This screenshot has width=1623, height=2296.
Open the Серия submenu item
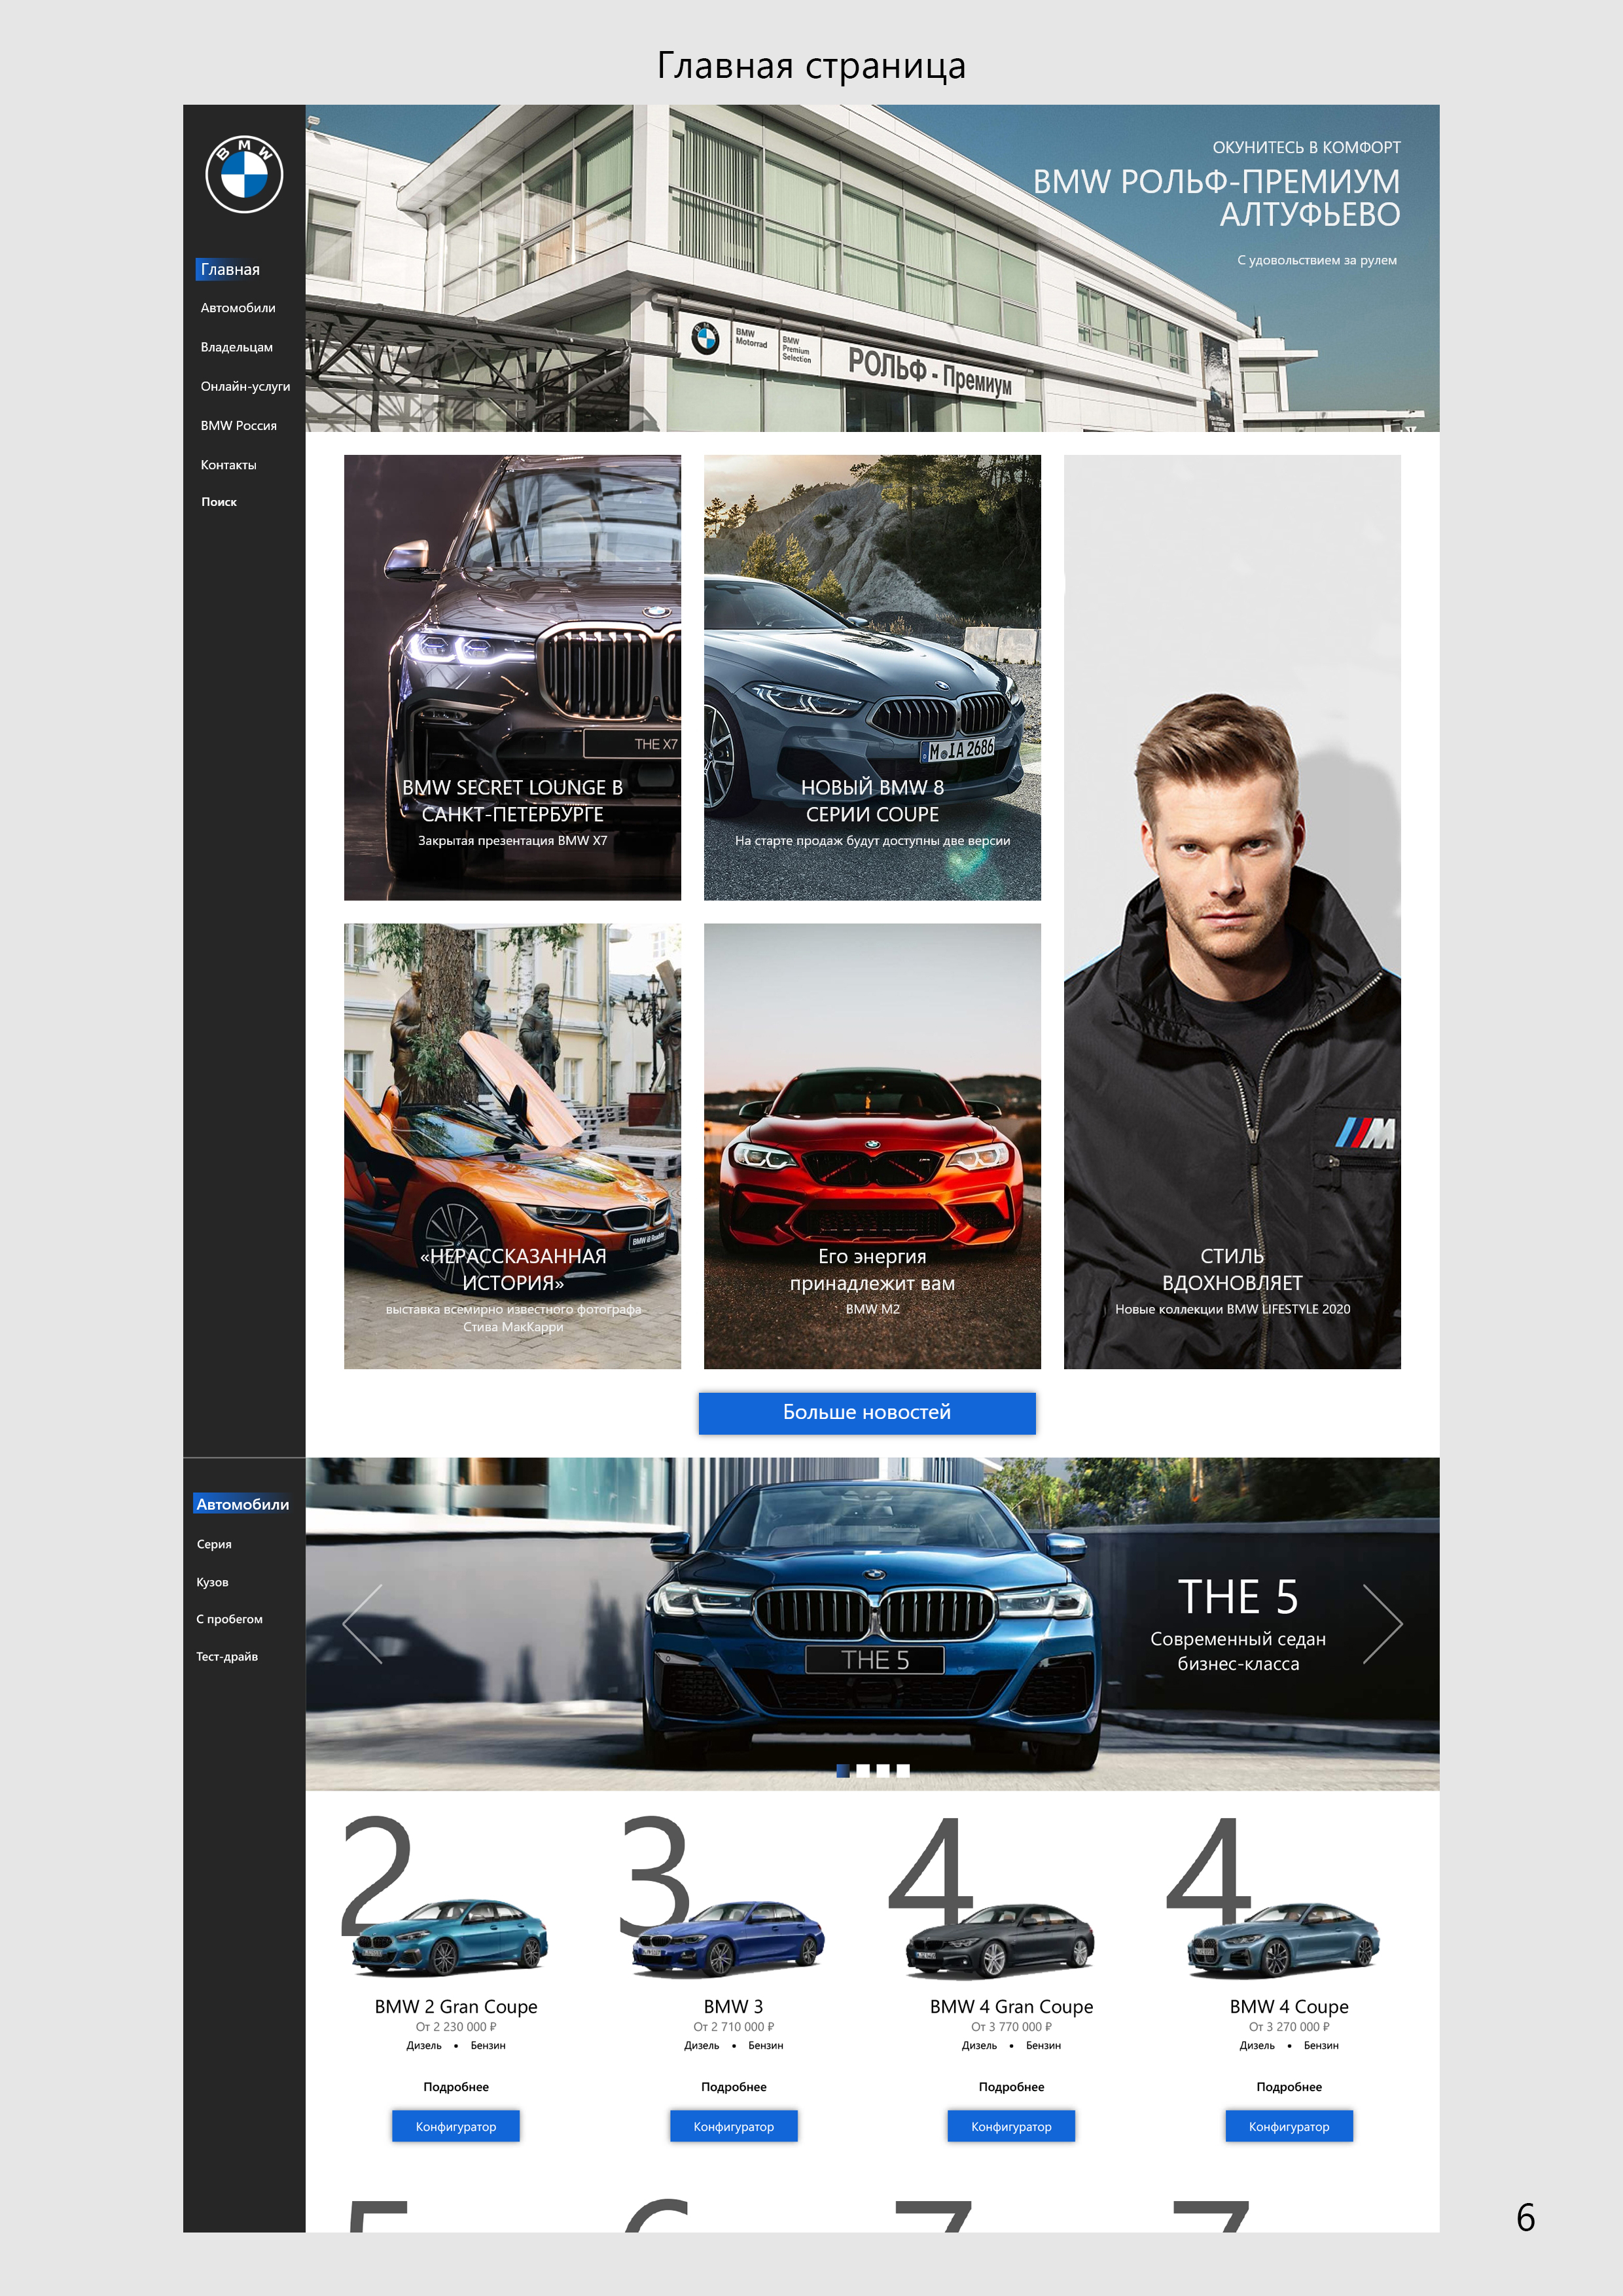214,1544
